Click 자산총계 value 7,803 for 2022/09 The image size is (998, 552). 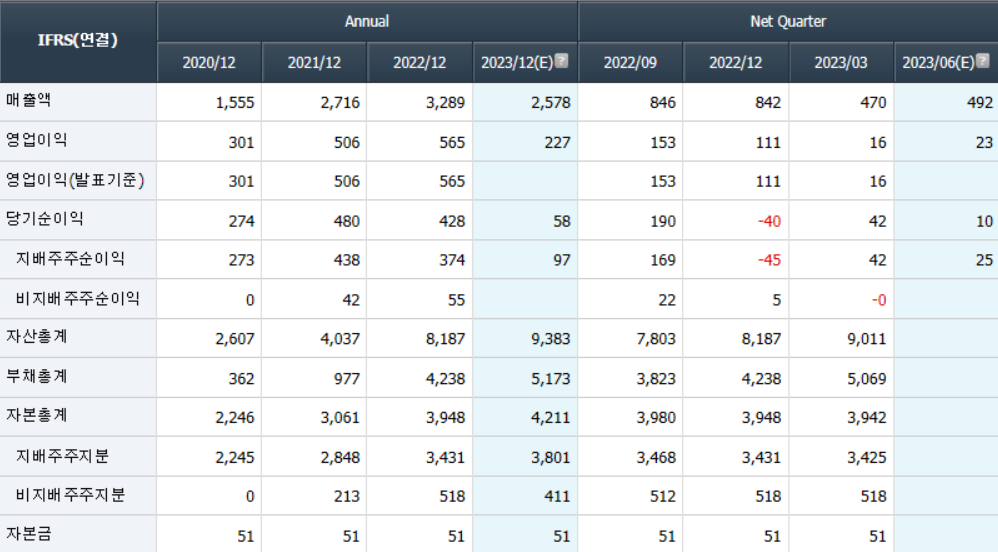click(656, 339)
